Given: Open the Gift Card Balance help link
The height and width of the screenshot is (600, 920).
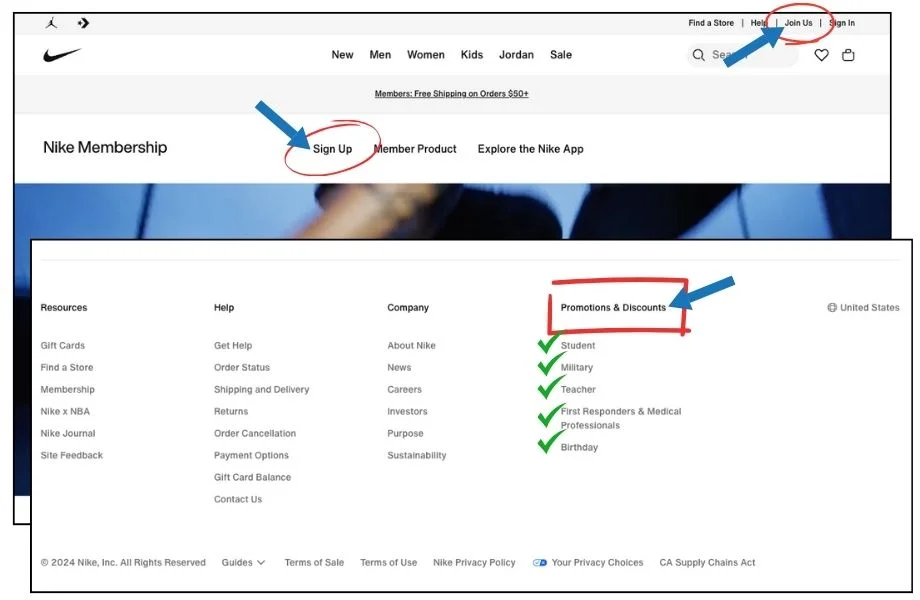Looking at the screenshot, I should tap(252, 478).
